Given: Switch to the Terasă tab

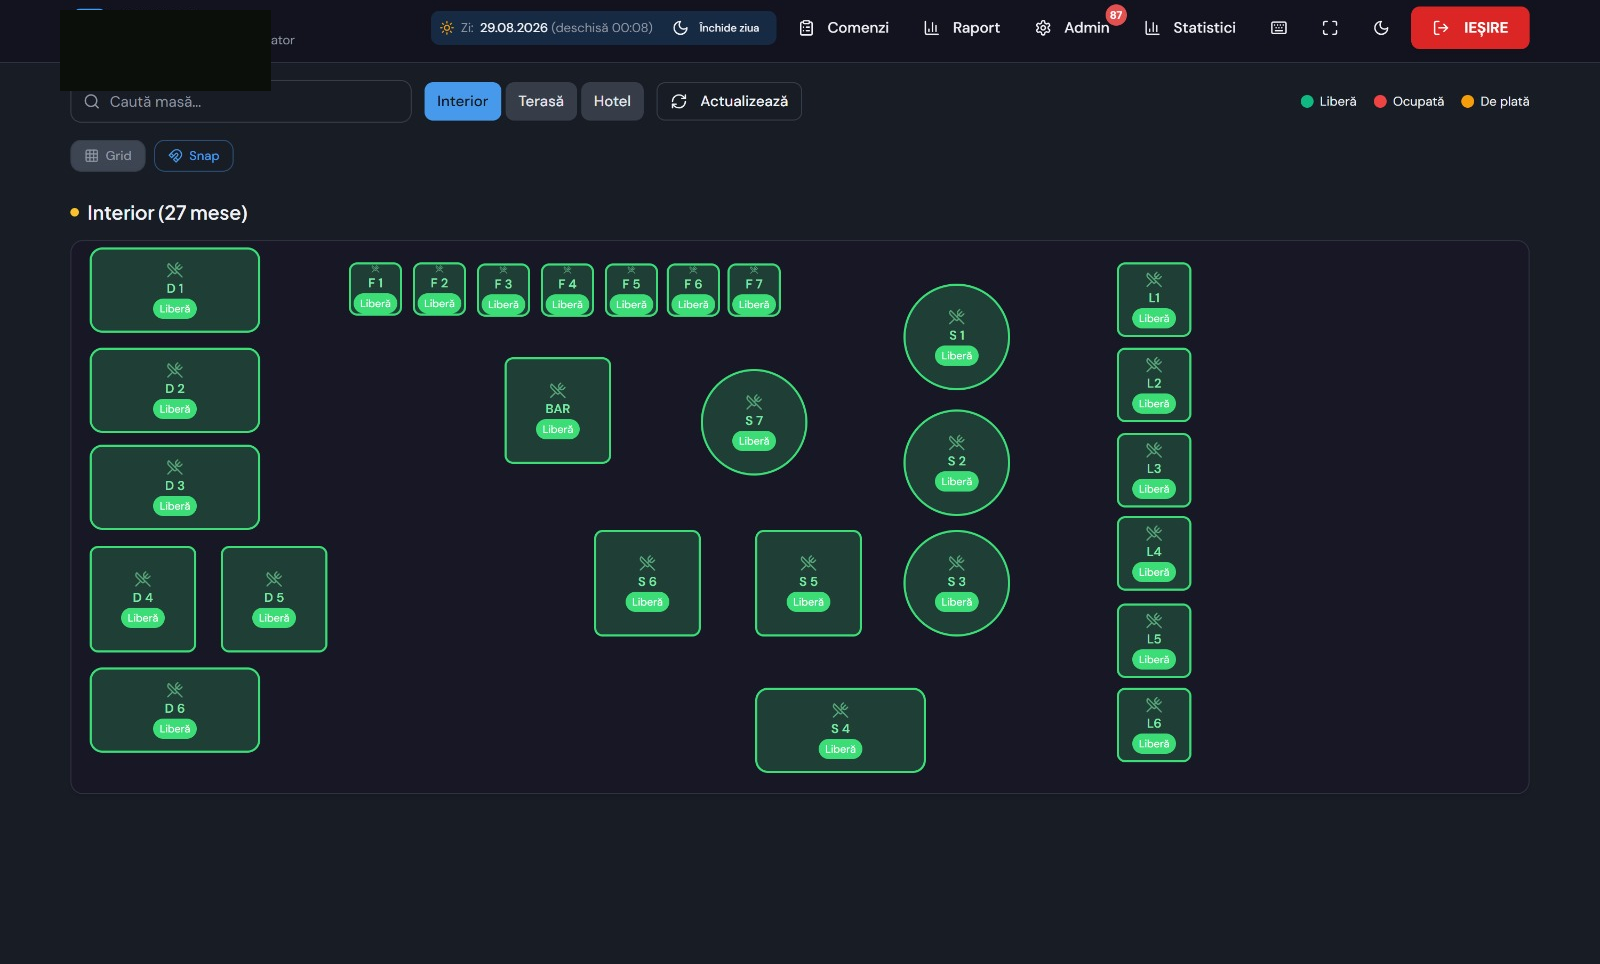Looking at the screenshot, I should (x=541, y=101).
